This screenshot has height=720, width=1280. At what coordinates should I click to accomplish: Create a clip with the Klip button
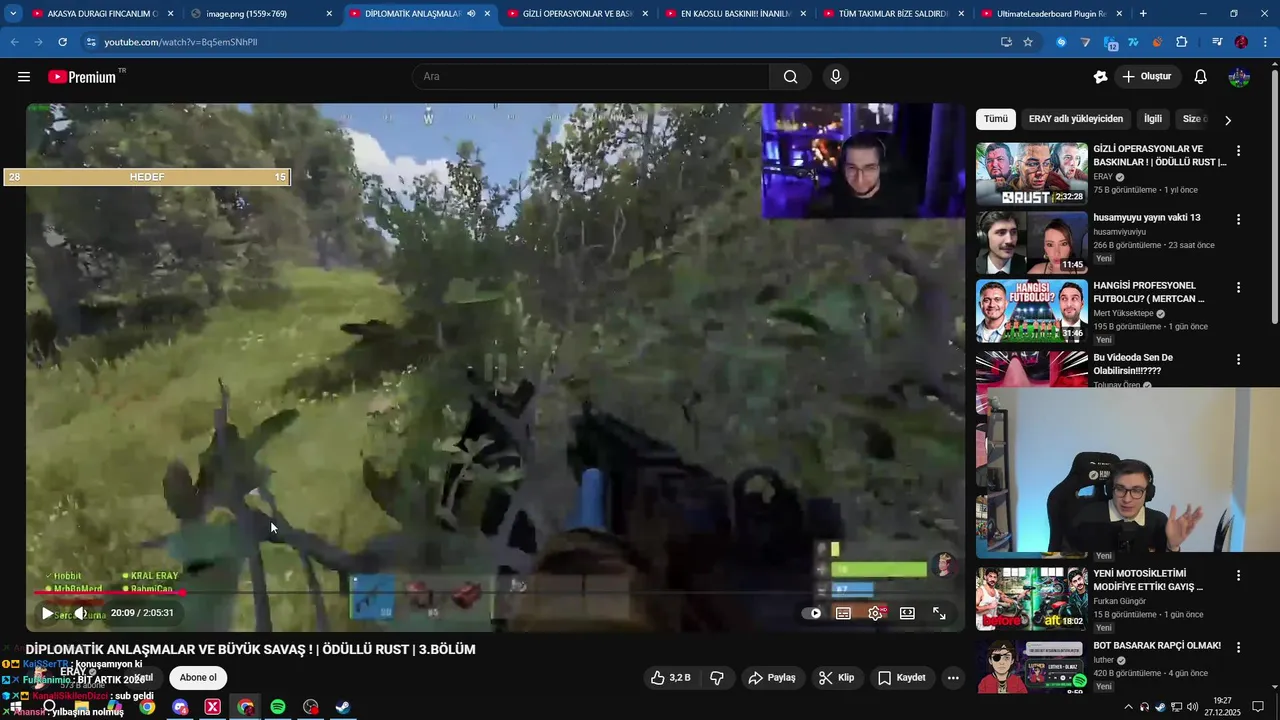836,678
